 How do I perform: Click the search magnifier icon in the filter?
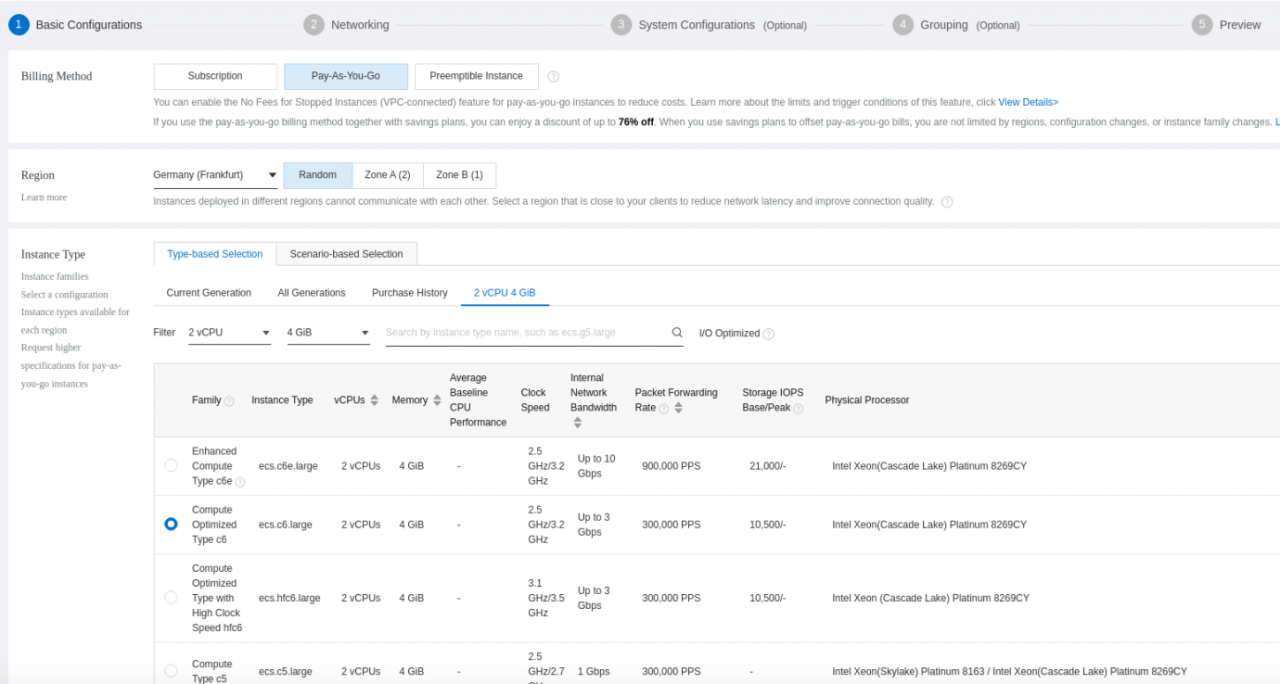[x=677, y=333]
